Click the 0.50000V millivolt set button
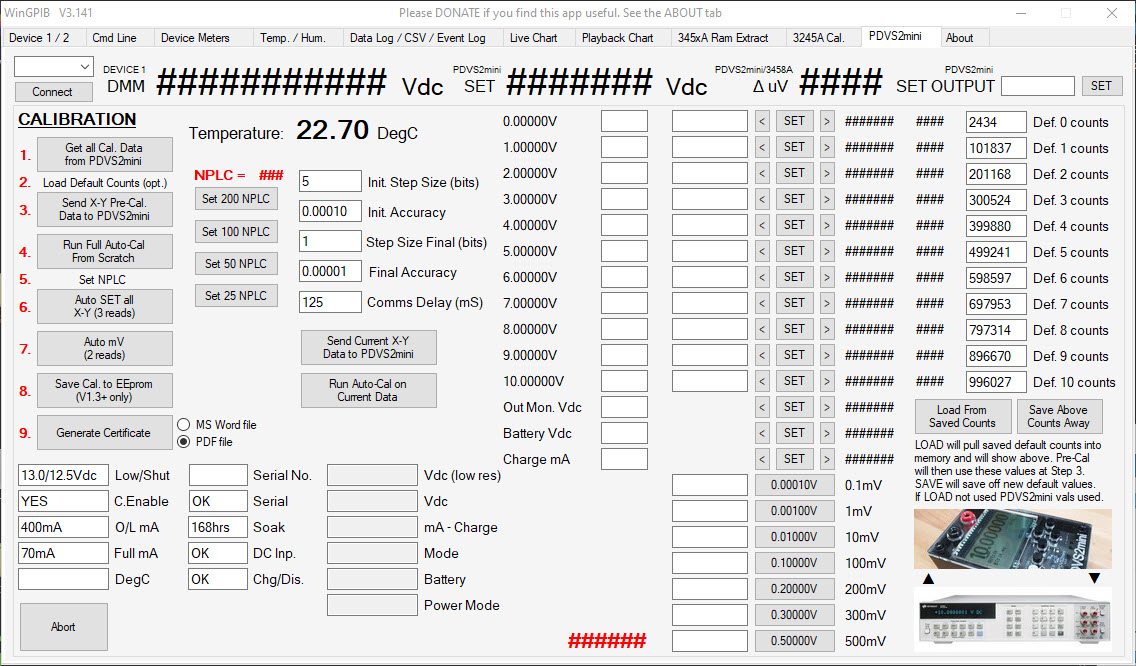1136x666 pixels. coord(794,641)
